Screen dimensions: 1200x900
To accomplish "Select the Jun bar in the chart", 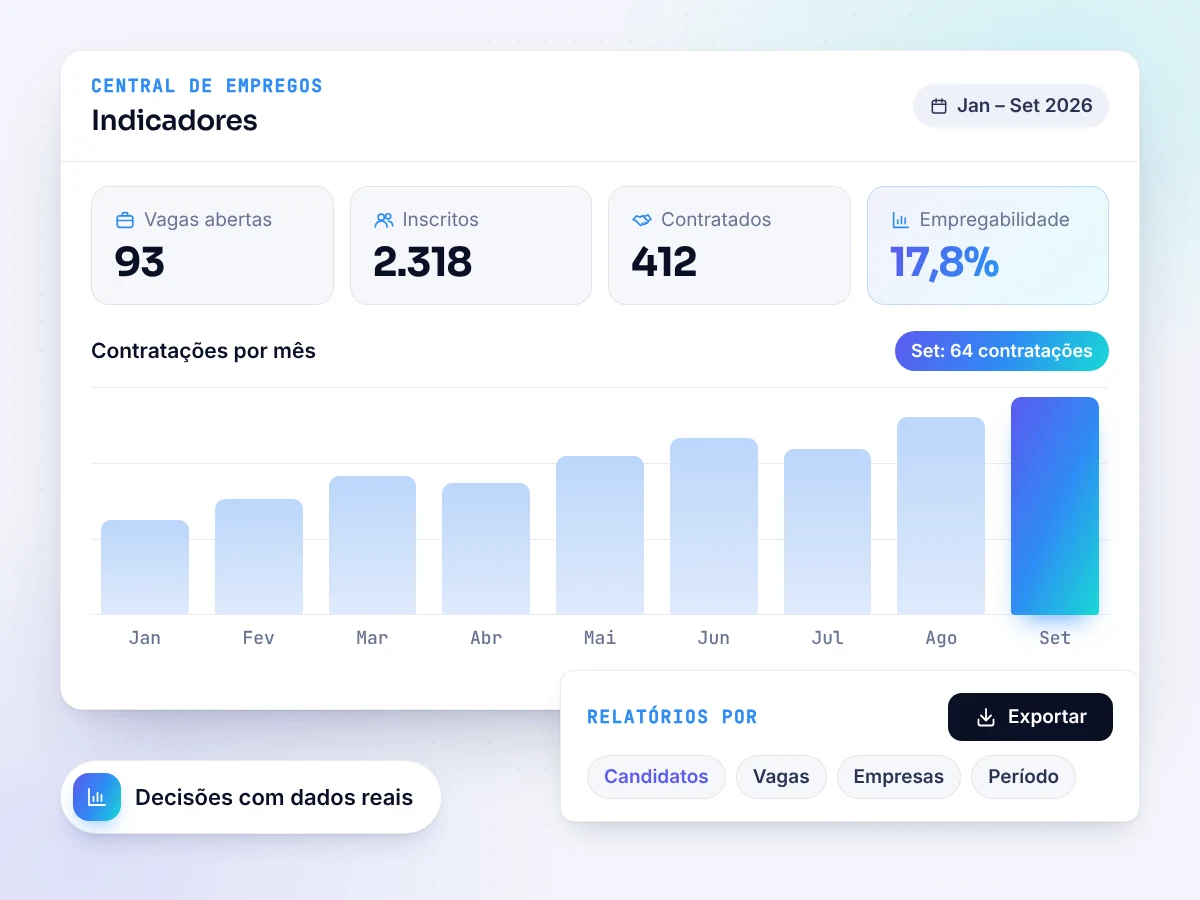I will point(714,526).
